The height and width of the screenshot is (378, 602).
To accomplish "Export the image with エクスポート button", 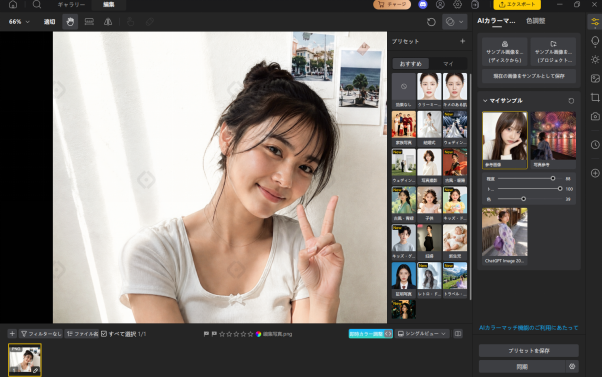I will click(517, 5).
